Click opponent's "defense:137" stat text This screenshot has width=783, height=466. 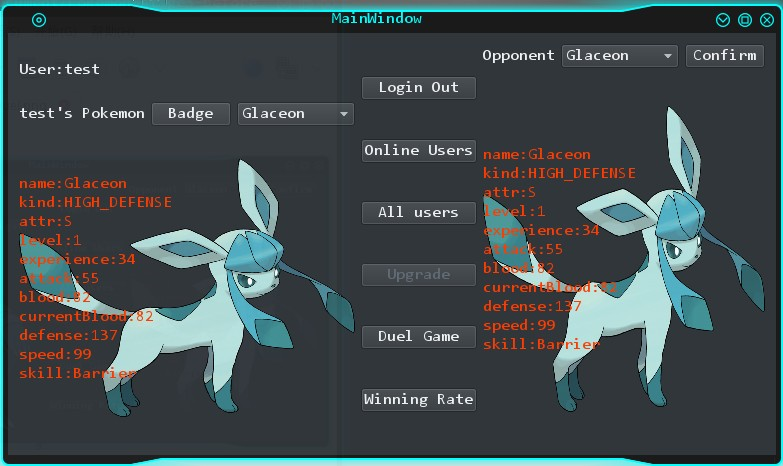tap(532, 306)
